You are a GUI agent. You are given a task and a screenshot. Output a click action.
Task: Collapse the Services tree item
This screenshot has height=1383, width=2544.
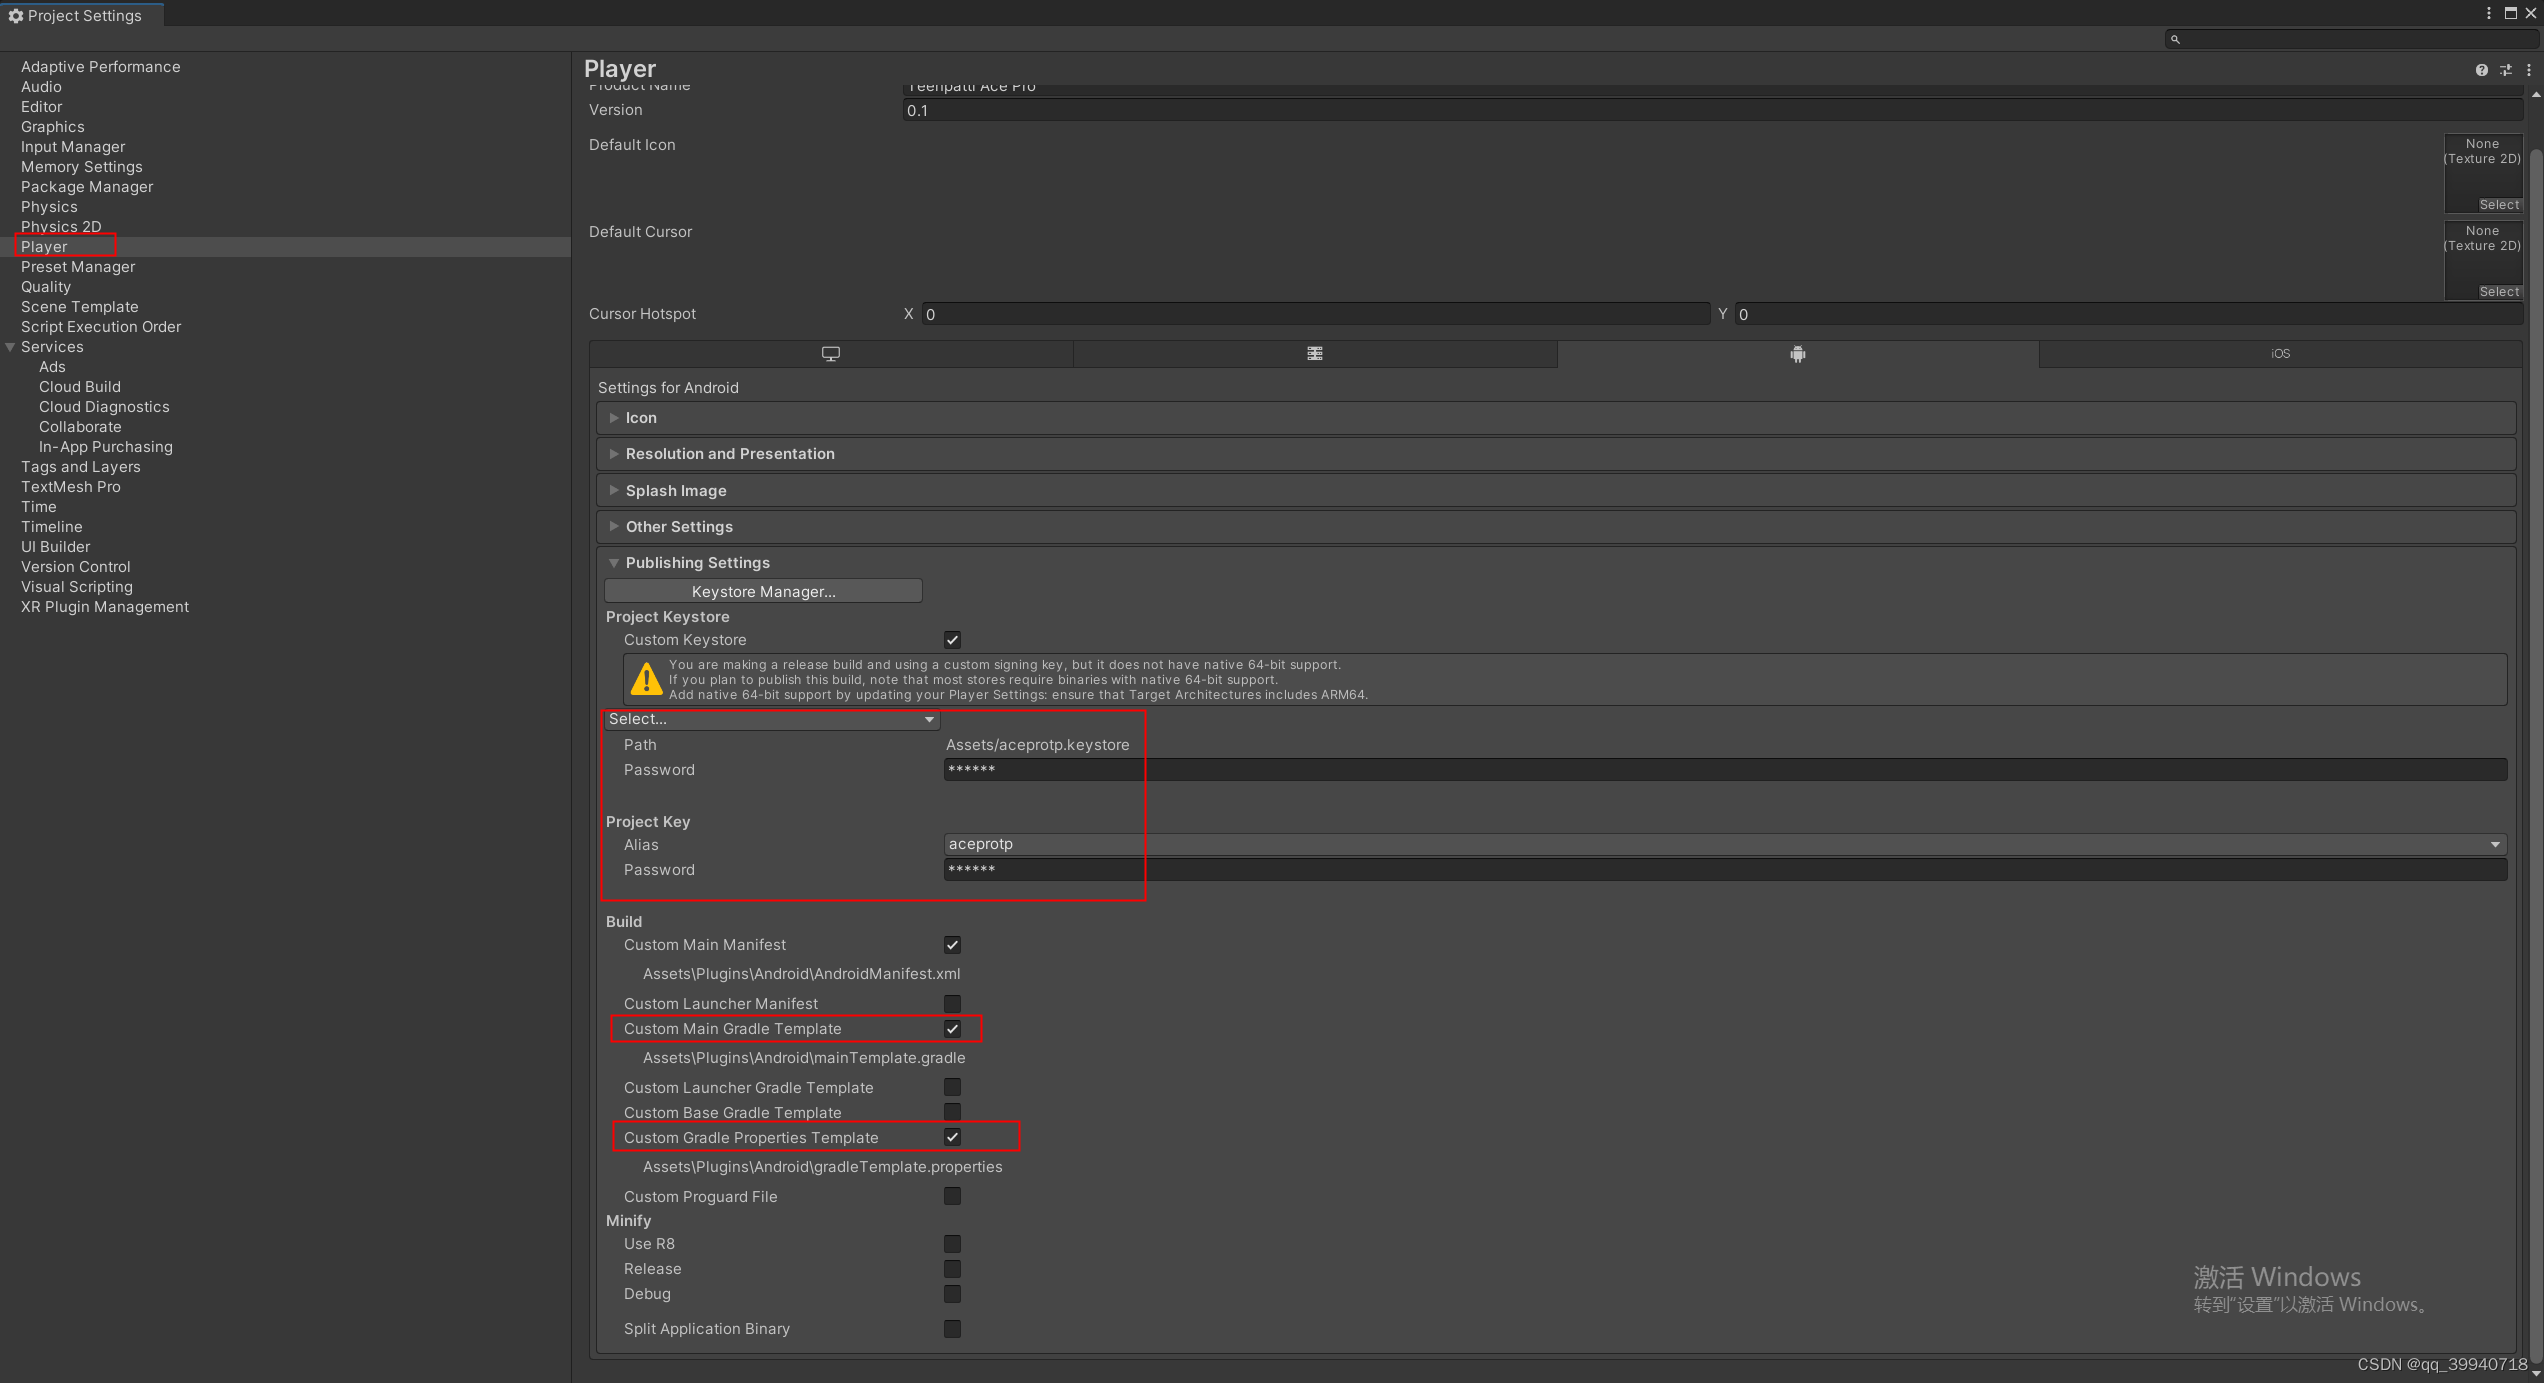10,347
